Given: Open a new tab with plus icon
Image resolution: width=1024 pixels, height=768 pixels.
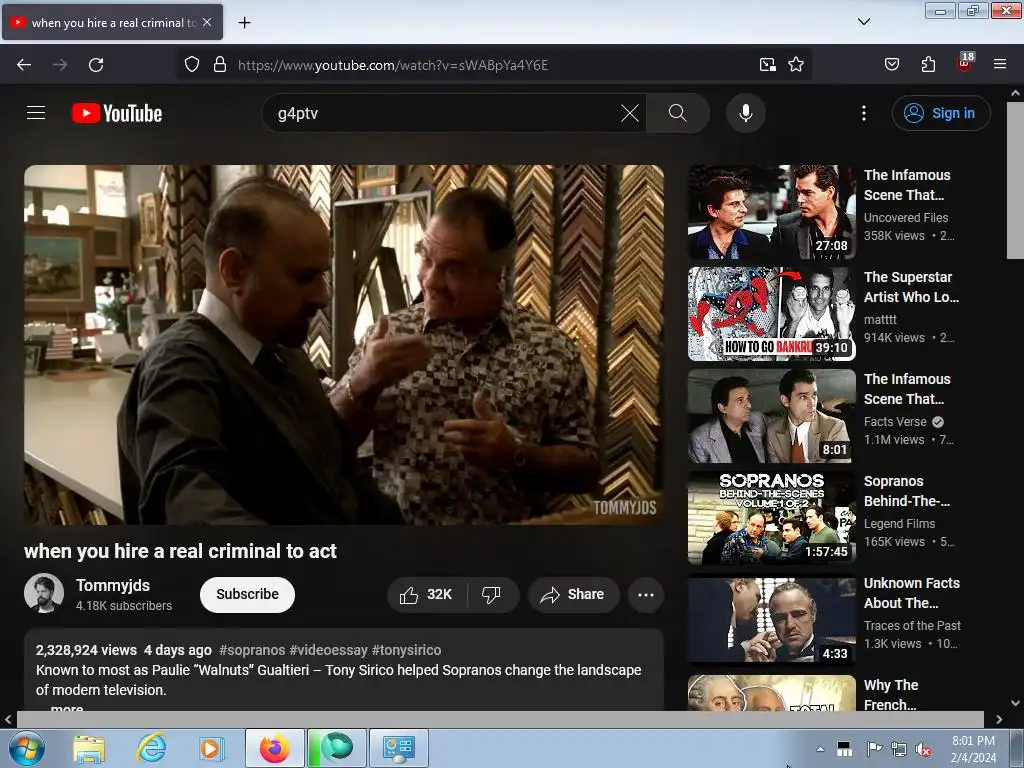Looking at the screenshot, I should coord(244,23).
